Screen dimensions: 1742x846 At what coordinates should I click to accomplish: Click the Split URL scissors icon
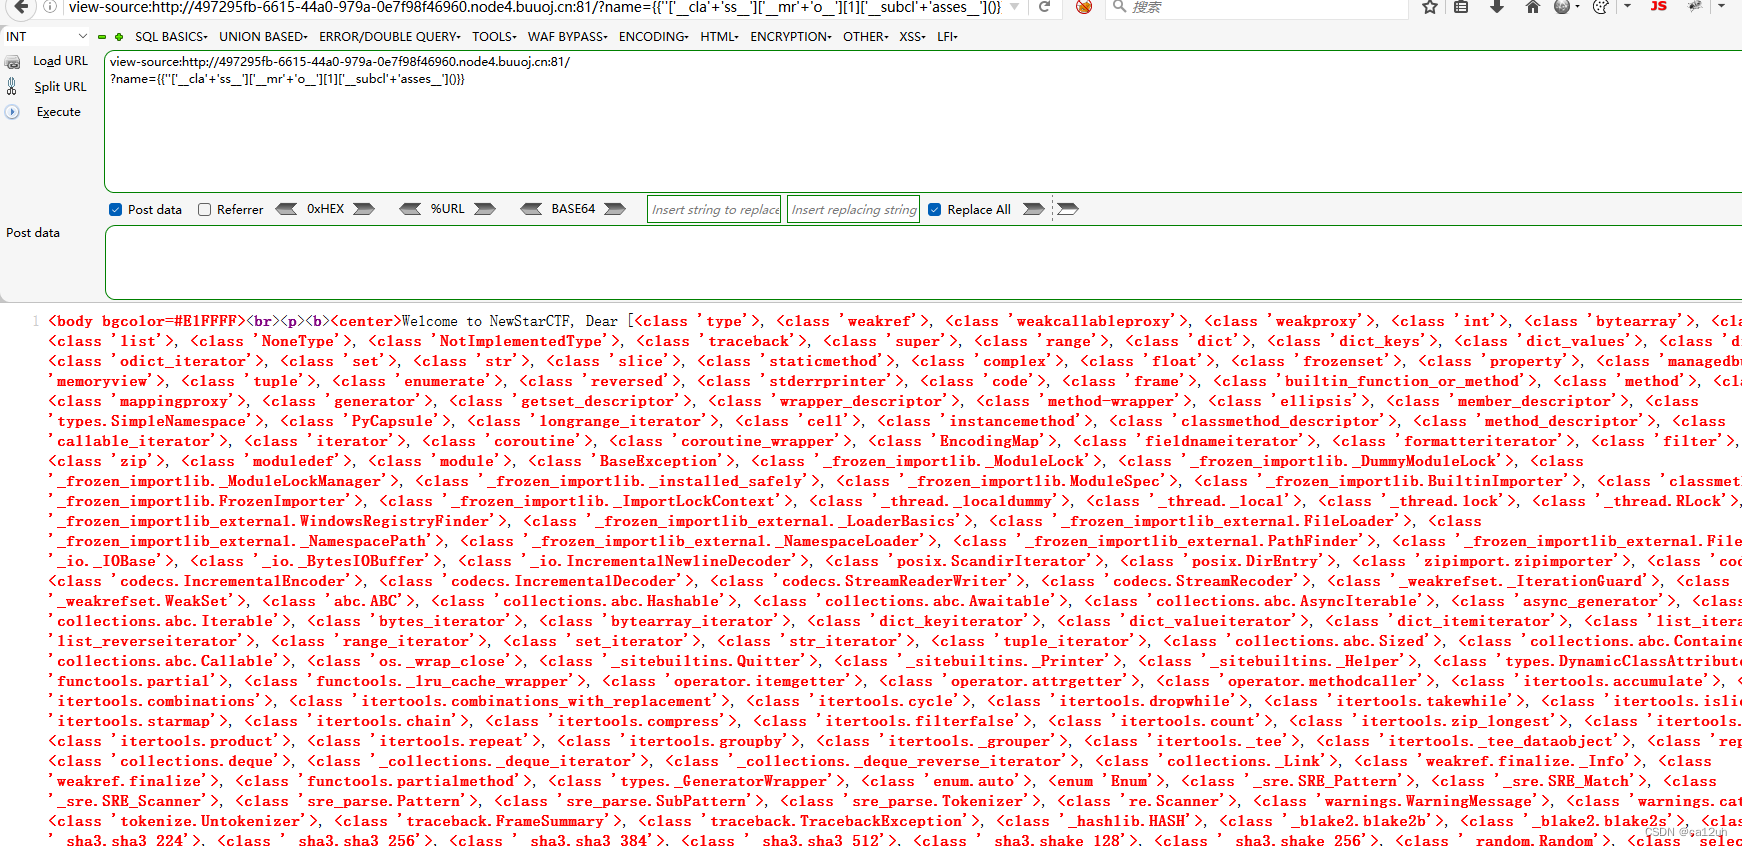tap(12, 87)
